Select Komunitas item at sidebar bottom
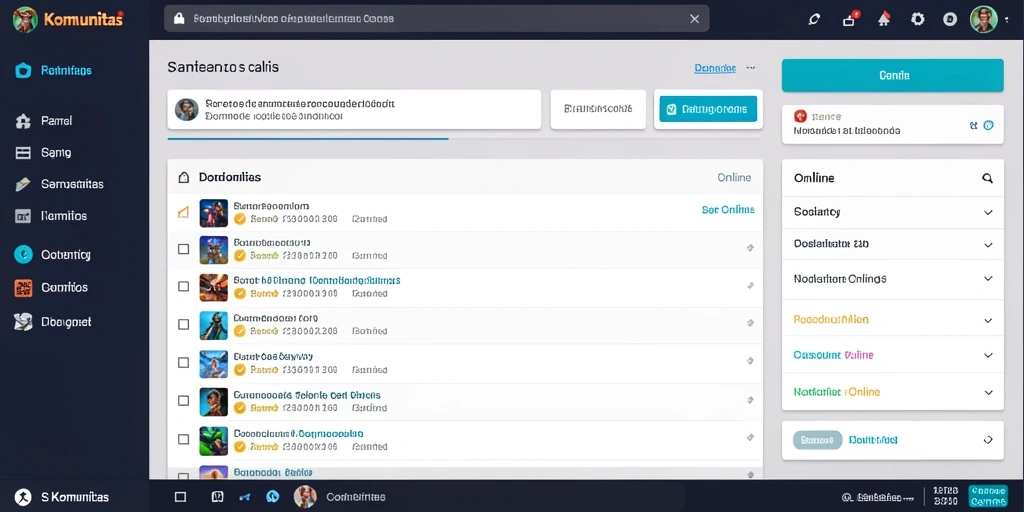The height and width of the screenshot is (512, 1024). pos(62,497)
